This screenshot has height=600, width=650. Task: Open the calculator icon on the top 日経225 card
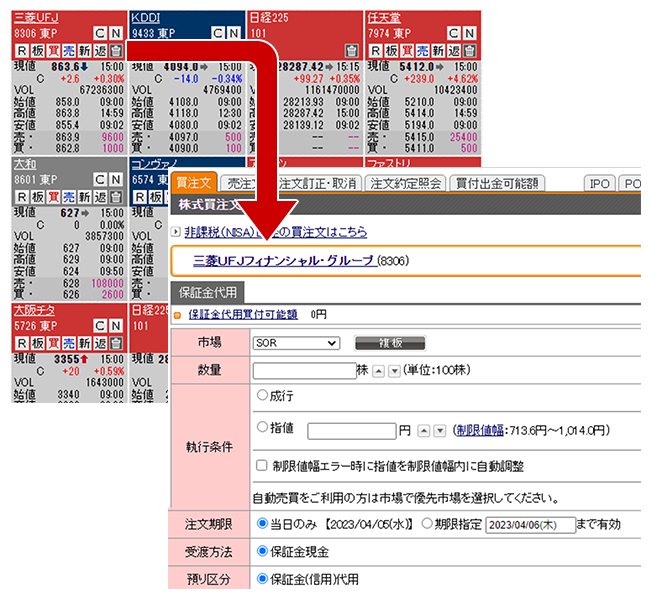point(352,51)
